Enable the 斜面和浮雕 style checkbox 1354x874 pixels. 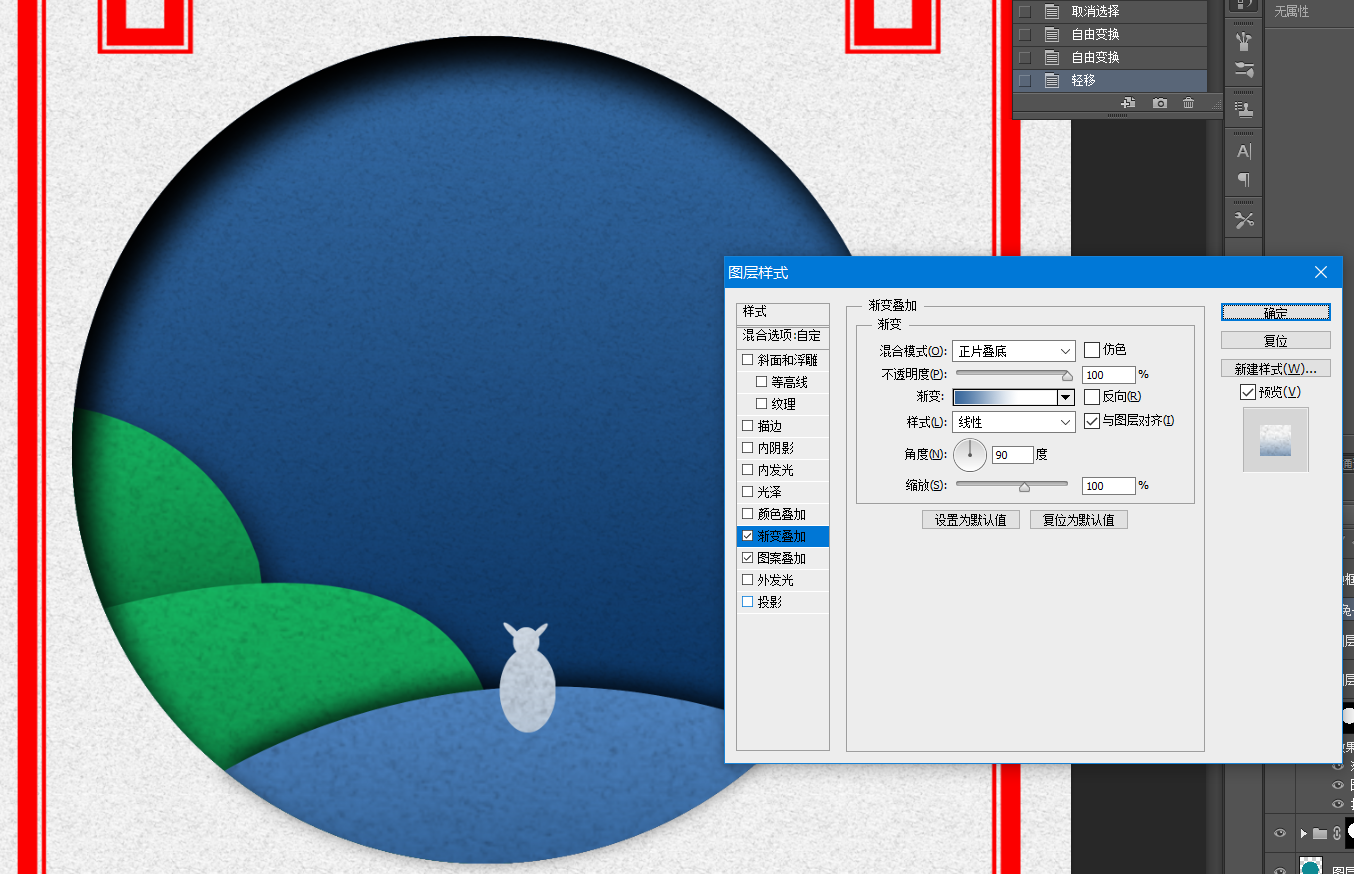click(x=748, y=360)
